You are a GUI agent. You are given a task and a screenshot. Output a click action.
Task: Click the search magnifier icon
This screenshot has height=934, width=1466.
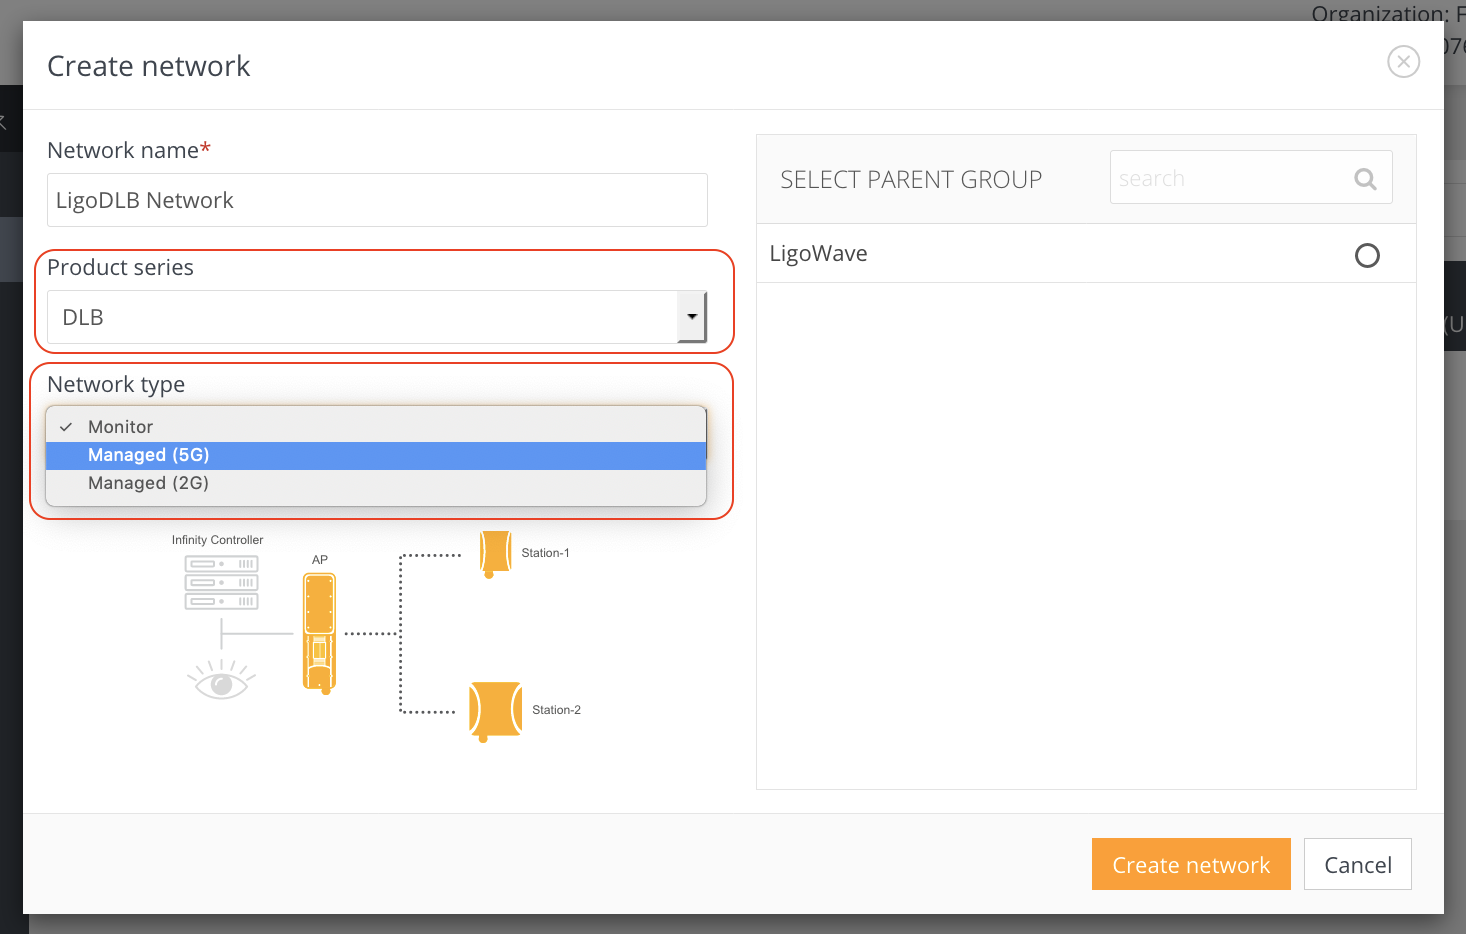(x=1365, y=178)
